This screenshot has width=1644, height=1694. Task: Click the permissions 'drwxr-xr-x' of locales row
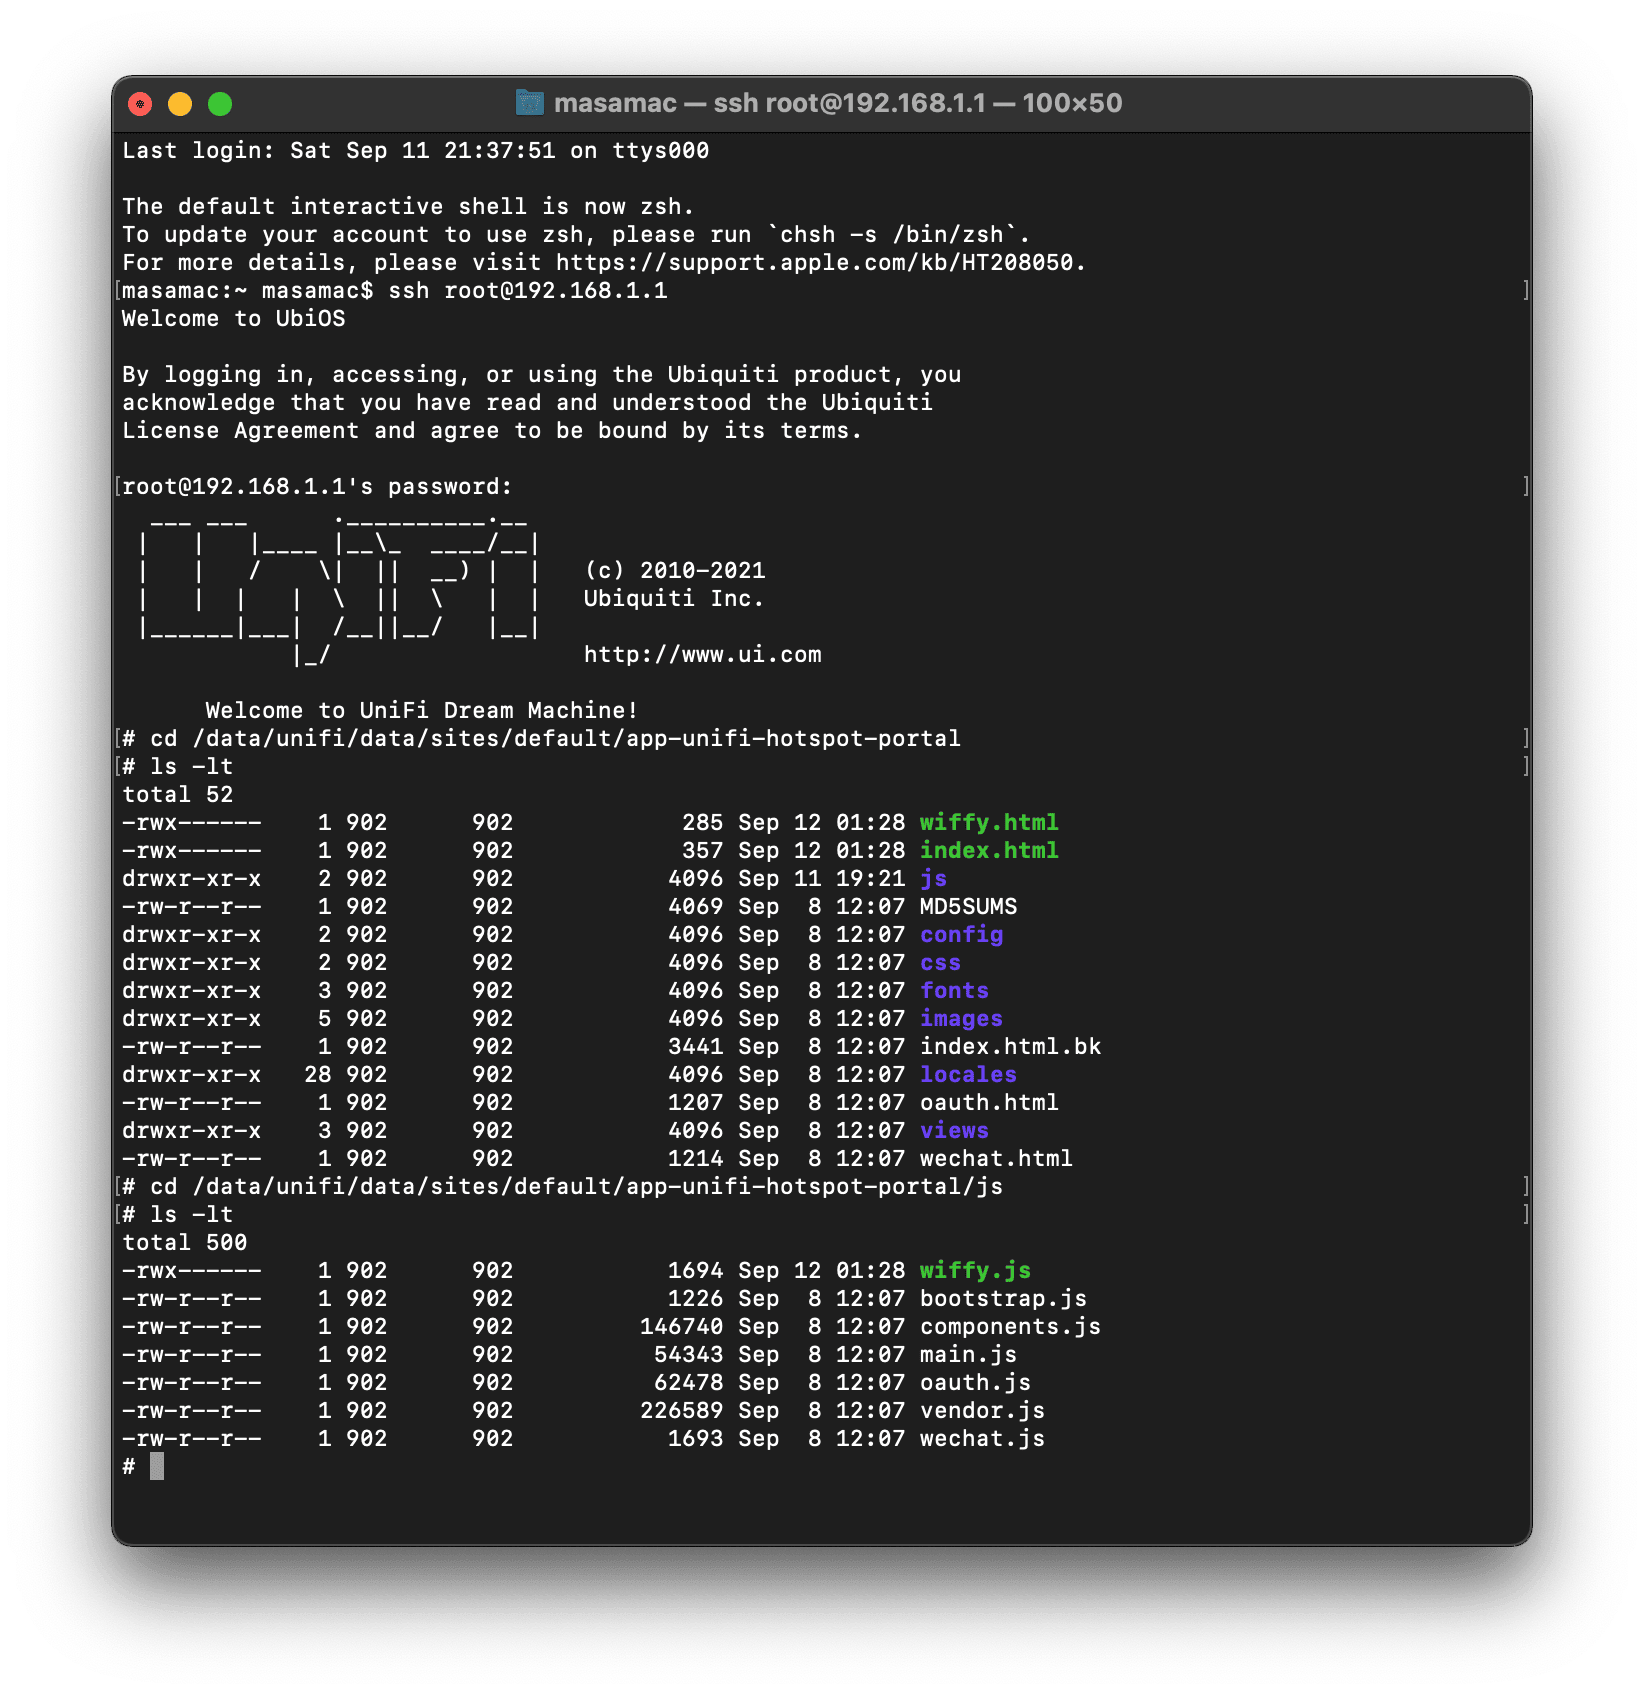tap(192, 1075)
